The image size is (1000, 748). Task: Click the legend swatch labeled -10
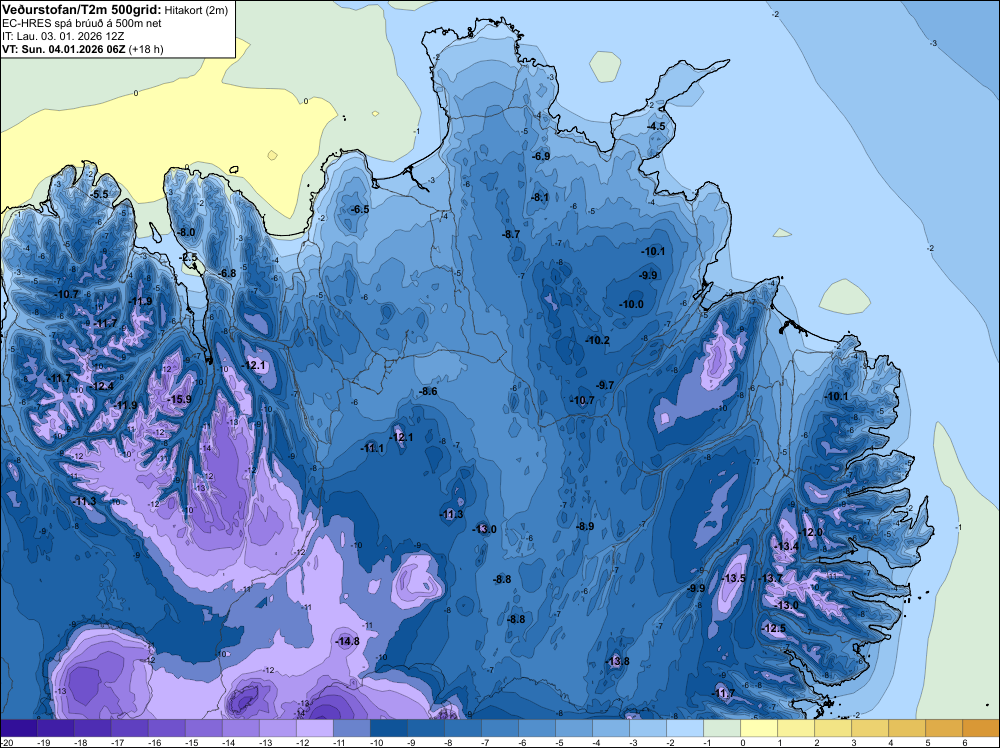tap(389, 728)
